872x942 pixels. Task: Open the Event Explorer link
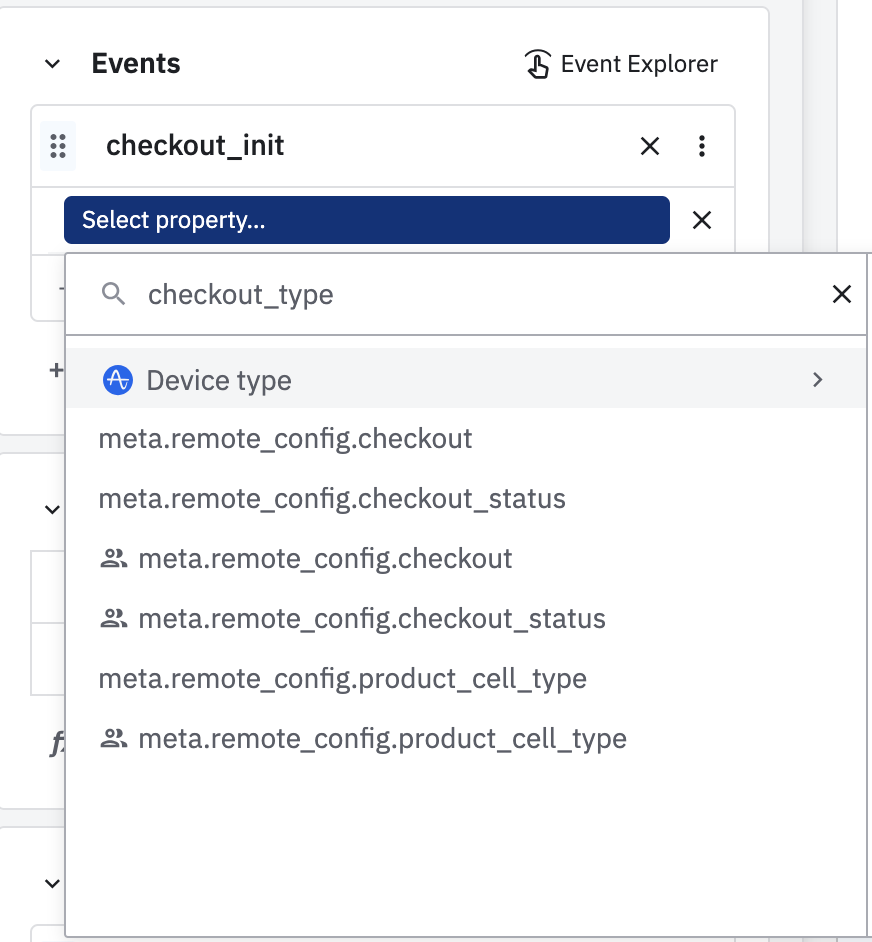[638, 64]
